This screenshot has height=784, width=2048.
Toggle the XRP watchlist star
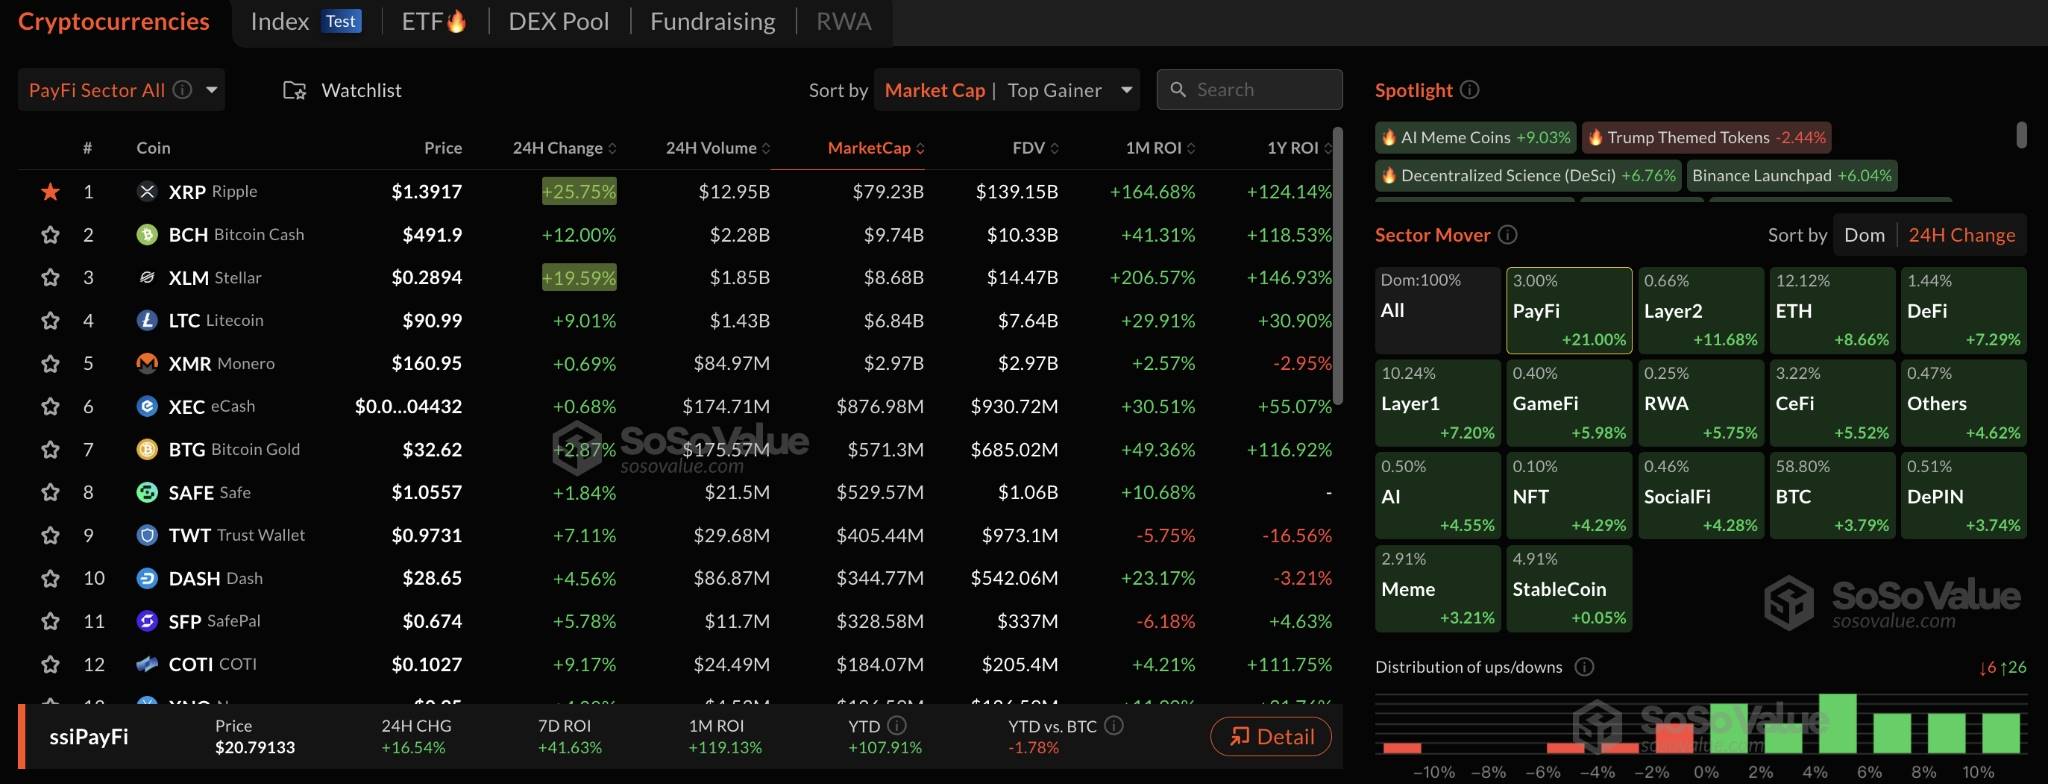click(50, 191)
